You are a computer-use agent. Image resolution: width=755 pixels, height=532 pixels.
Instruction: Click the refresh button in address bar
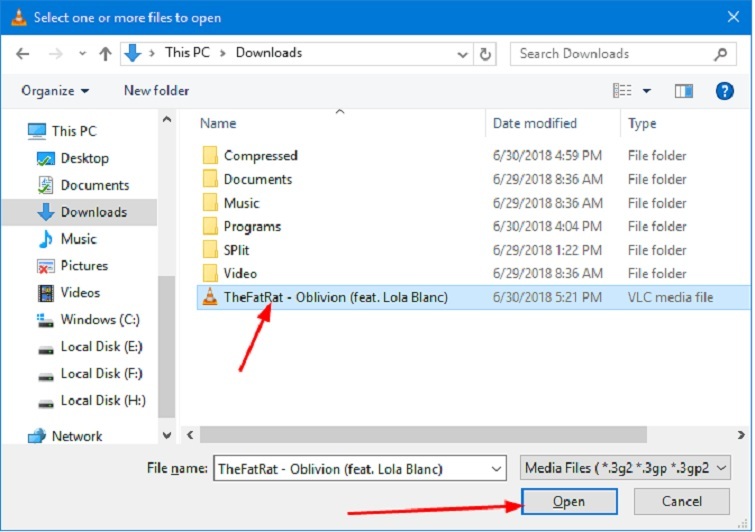(x=486, y=54)
